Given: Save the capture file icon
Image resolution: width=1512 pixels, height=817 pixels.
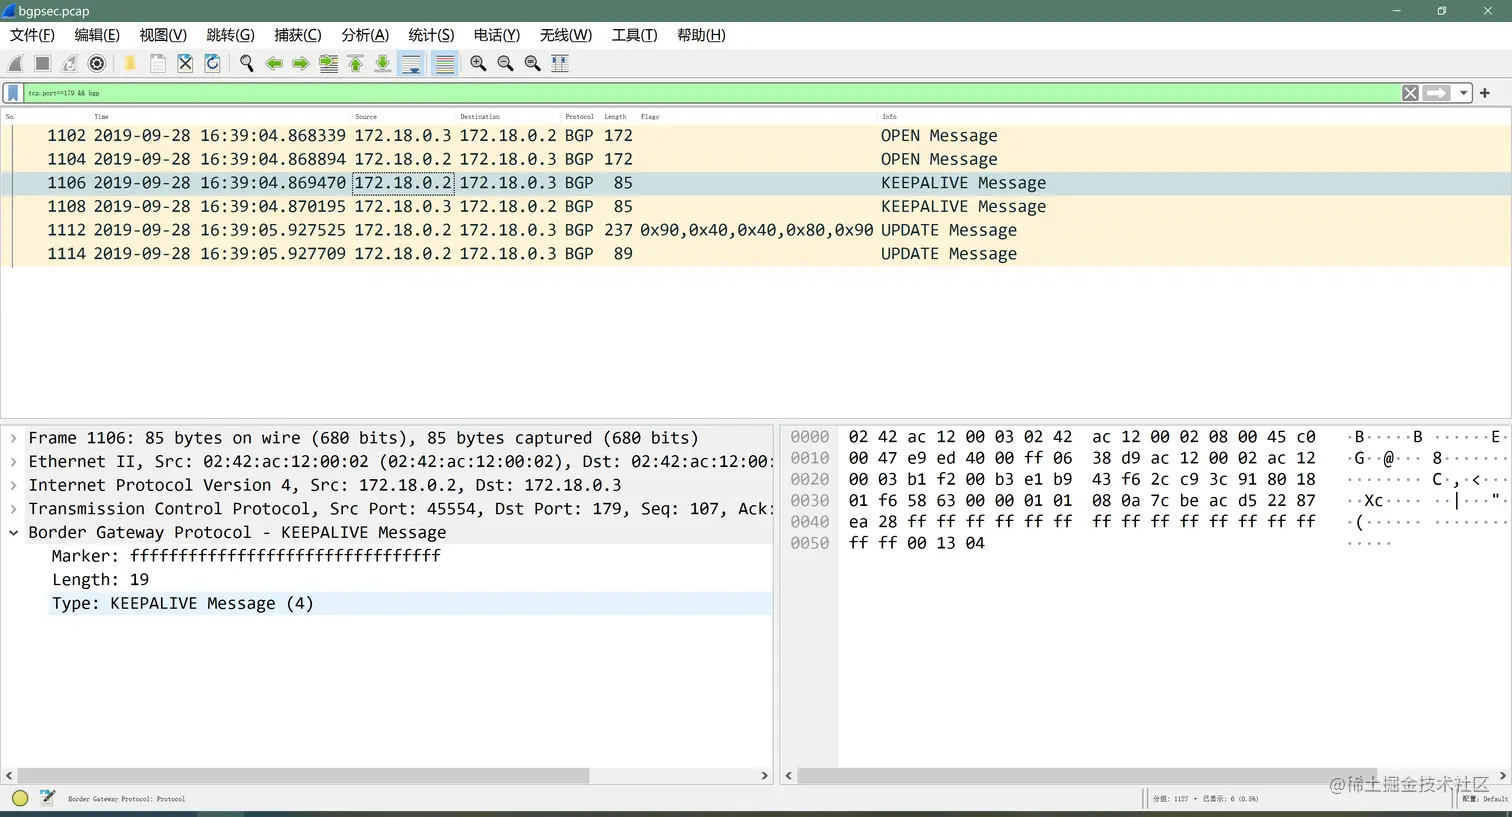Looking at the screenshot, I should click(158, 63).
